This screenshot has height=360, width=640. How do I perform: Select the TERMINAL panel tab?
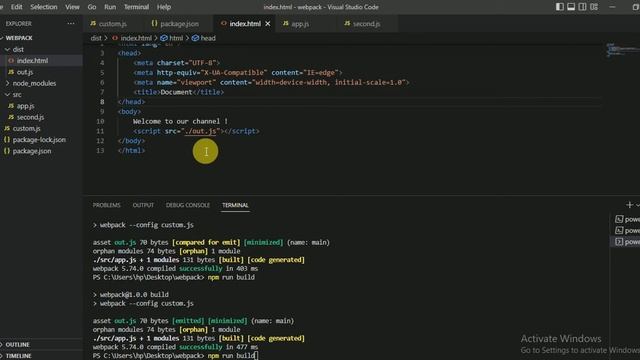235,205
